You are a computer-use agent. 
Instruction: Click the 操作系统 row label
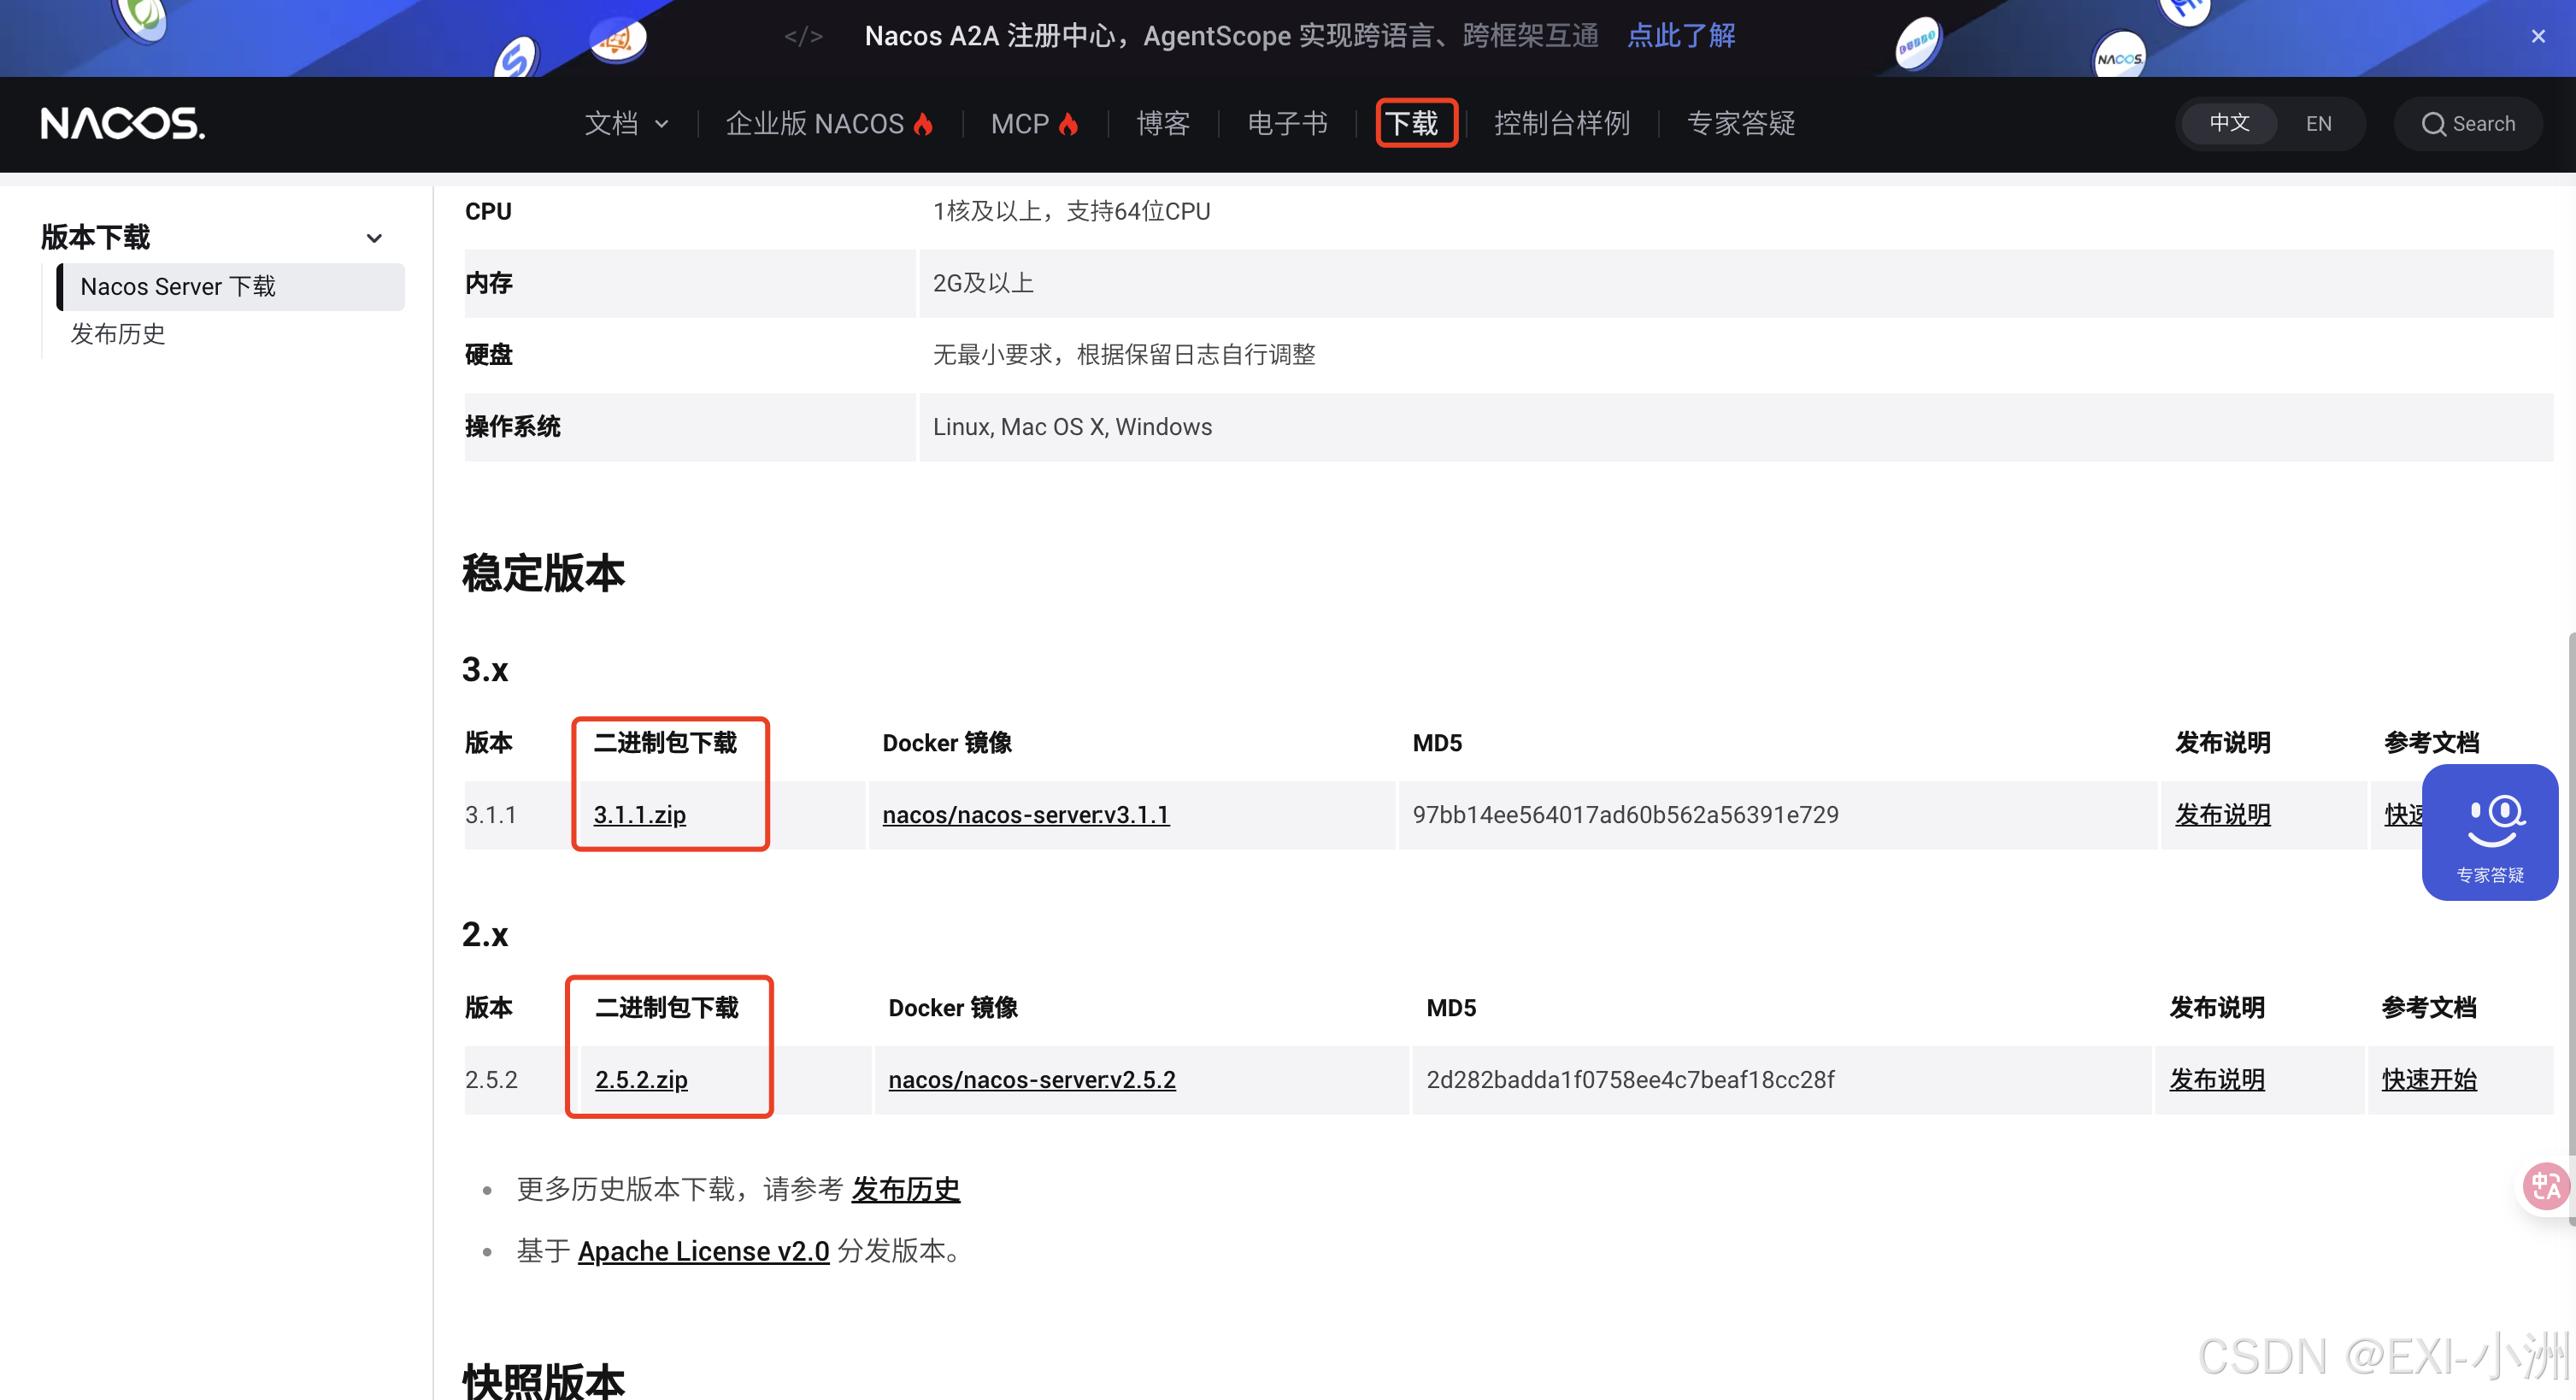coord(513,427)
